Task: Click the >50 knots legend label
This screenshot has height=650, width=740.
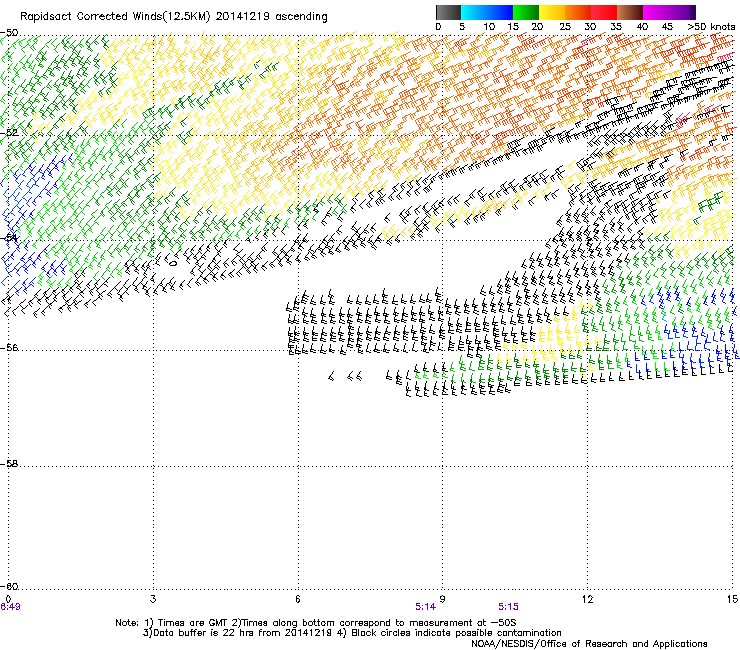Action: (711, 27)
